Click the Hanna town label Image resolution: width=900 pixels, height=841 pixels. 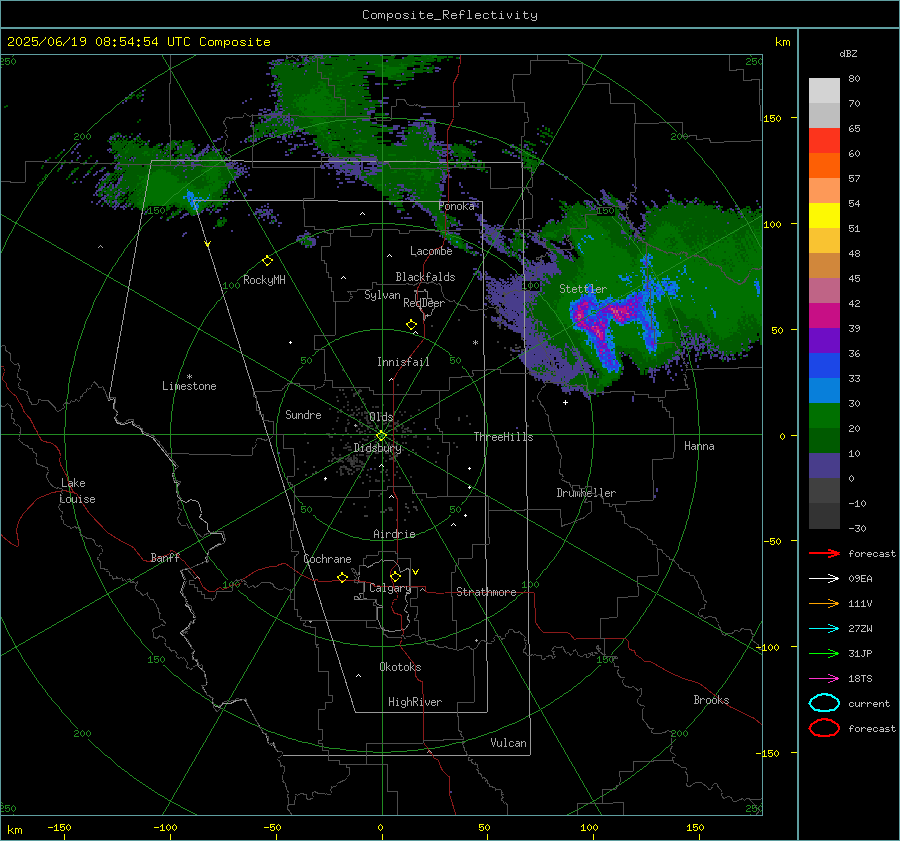point(699,446)
